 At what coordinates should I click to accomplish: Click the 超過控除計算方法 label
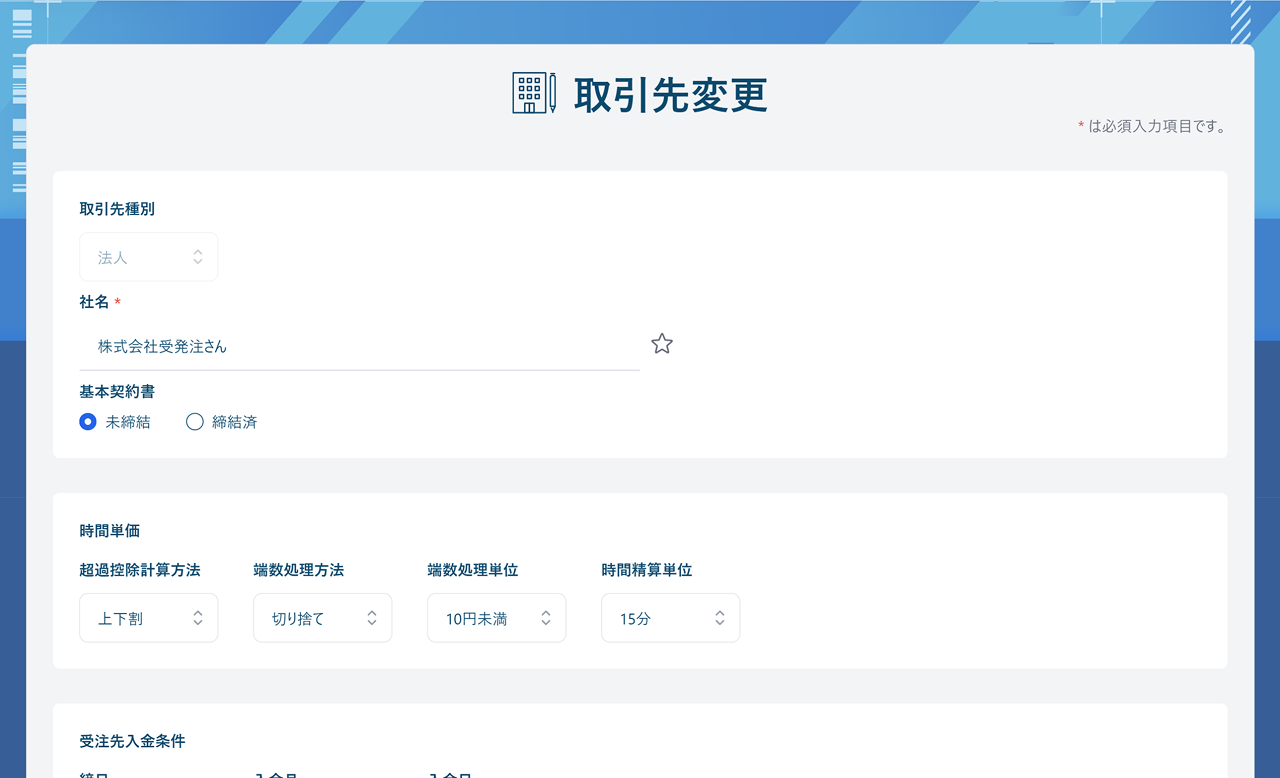tap(140, 570)
